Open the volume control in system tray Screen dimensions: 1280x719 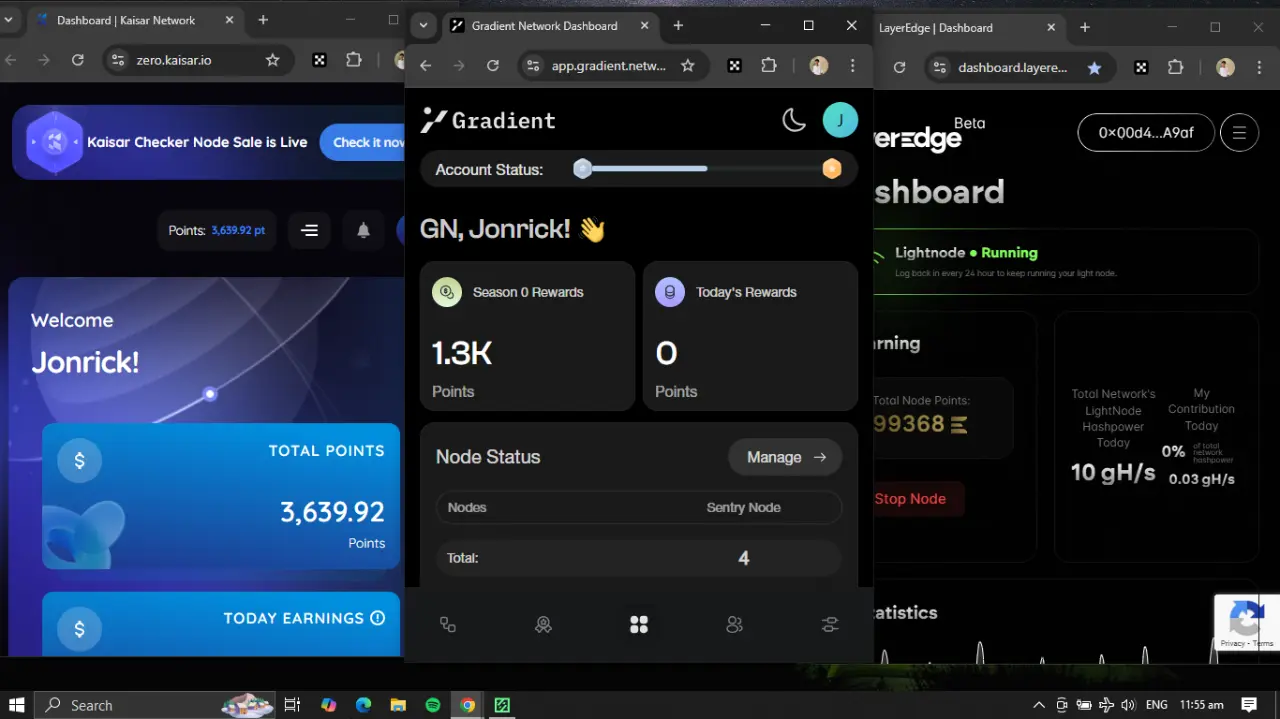pyautogui.click(x=1129, y=705)
